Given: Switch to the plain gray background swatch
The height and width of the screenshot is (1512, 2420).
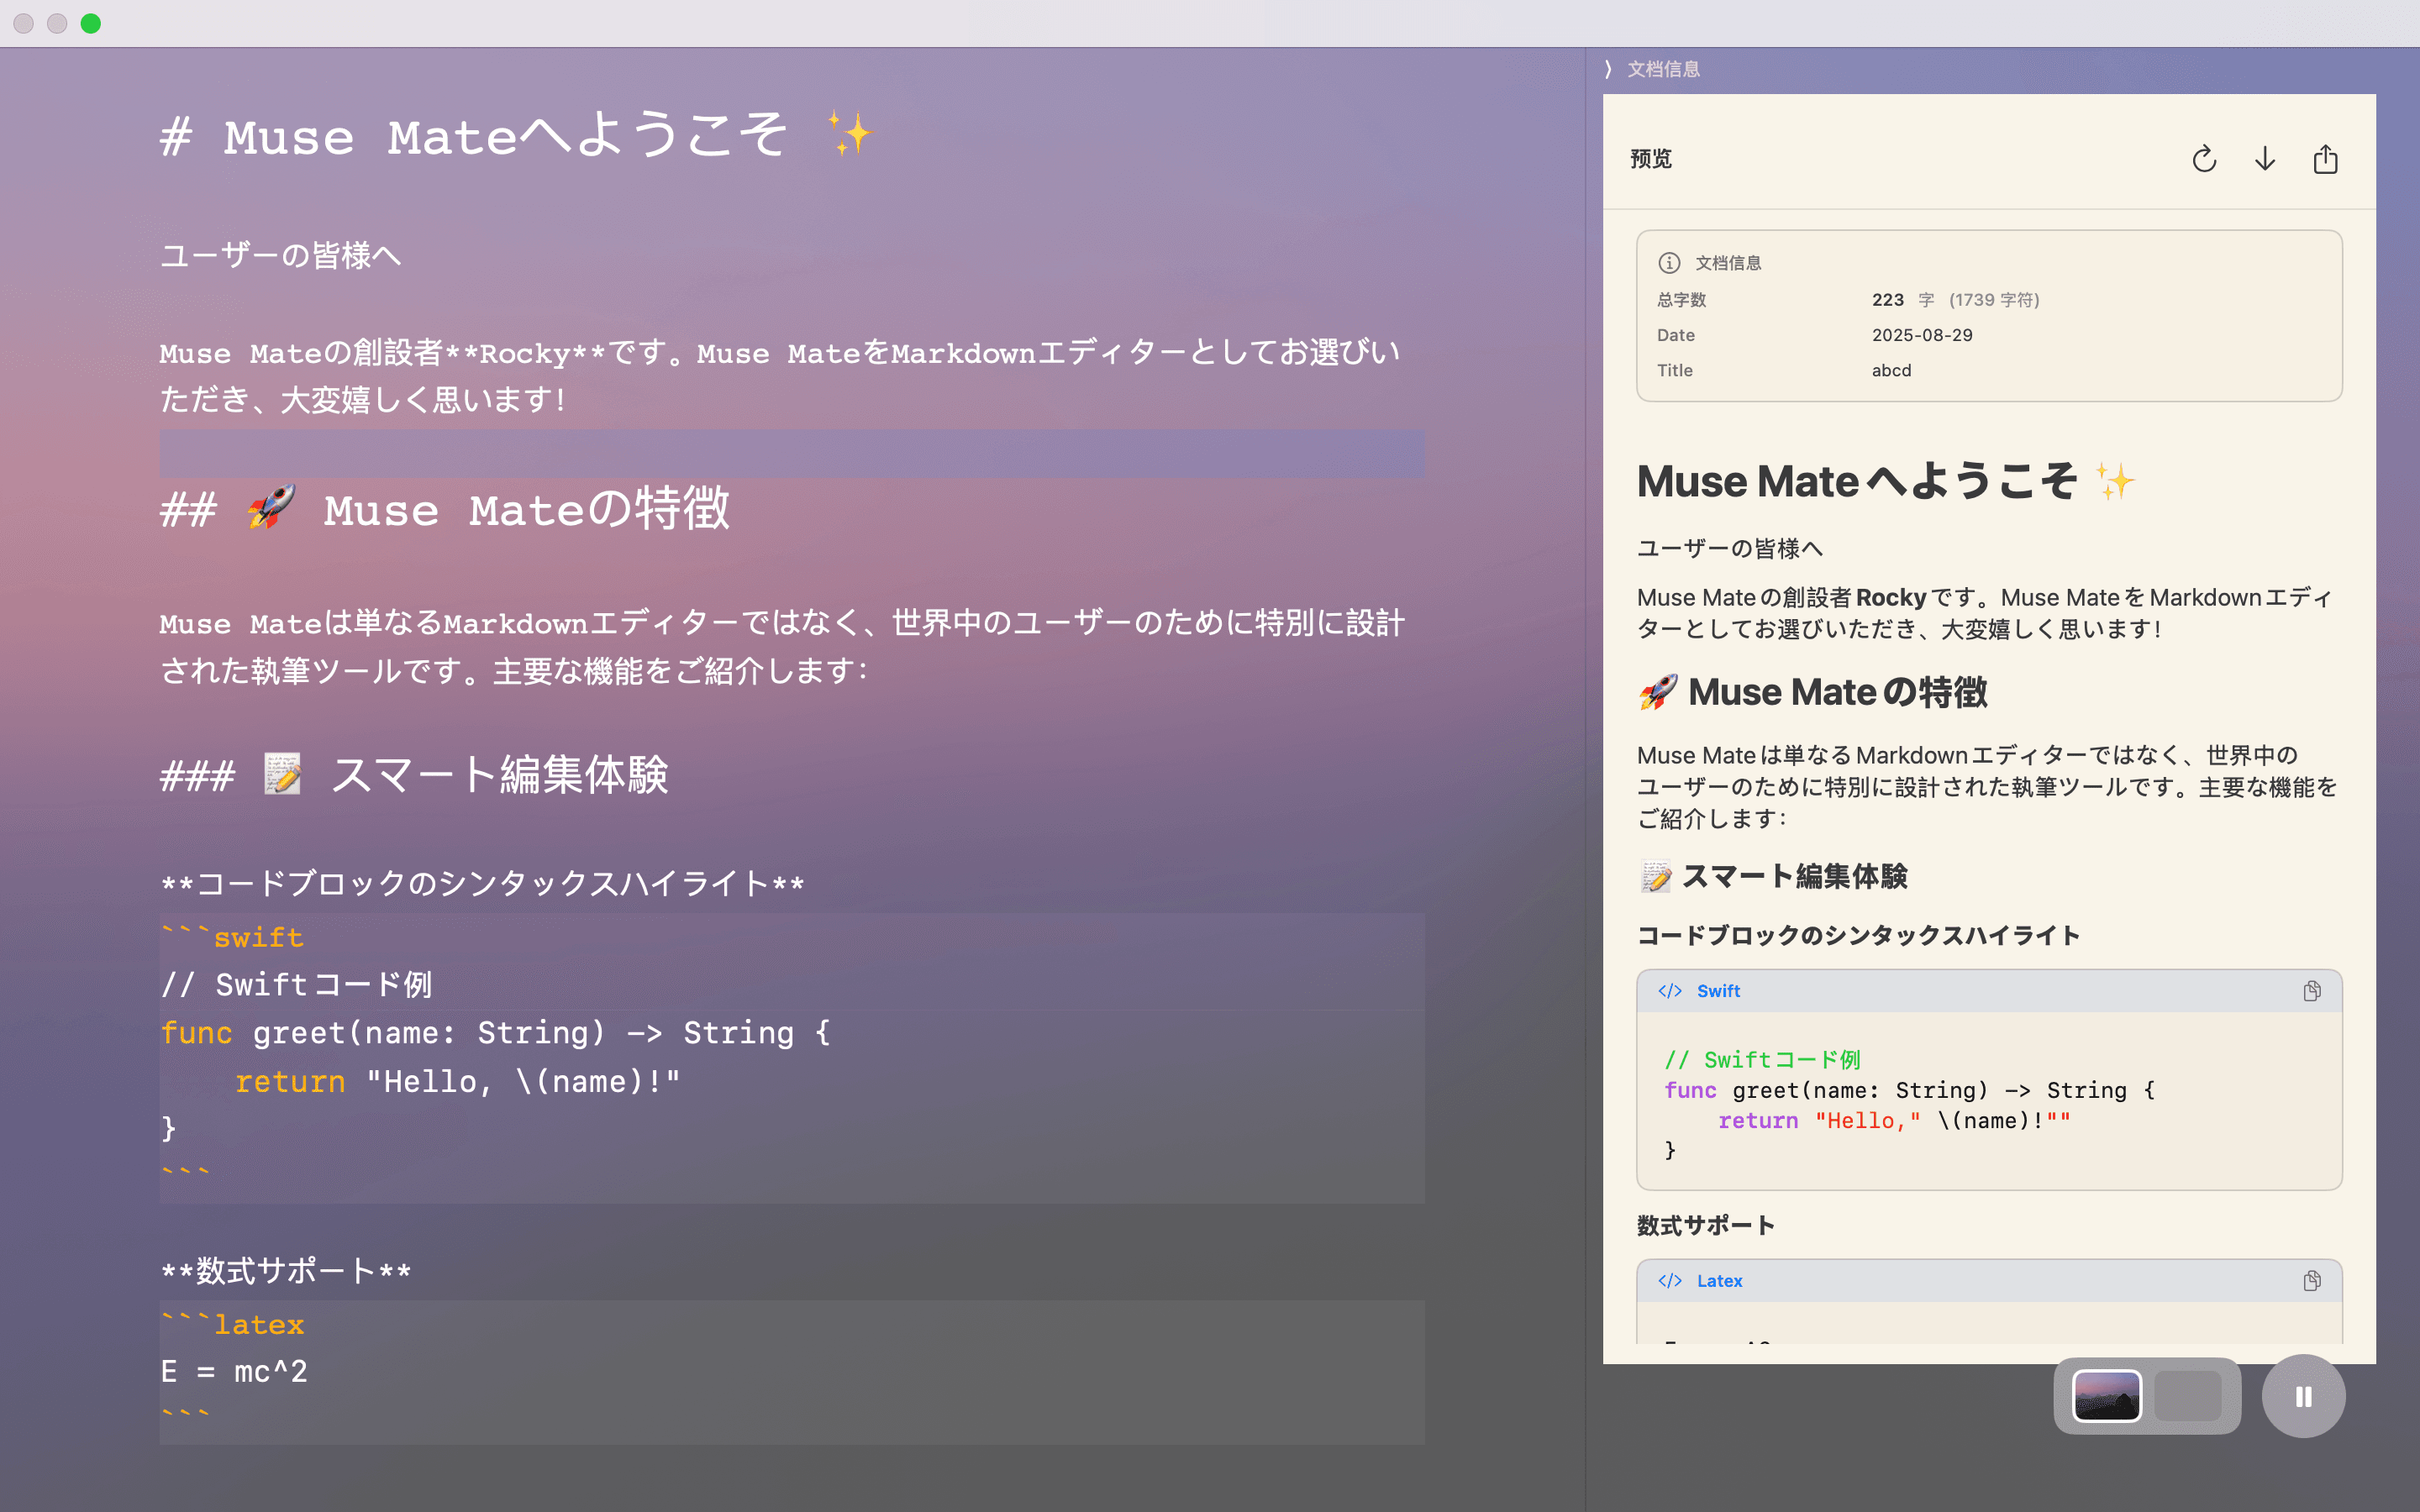Looking at the screenshot, I should pos(2188,1396).
